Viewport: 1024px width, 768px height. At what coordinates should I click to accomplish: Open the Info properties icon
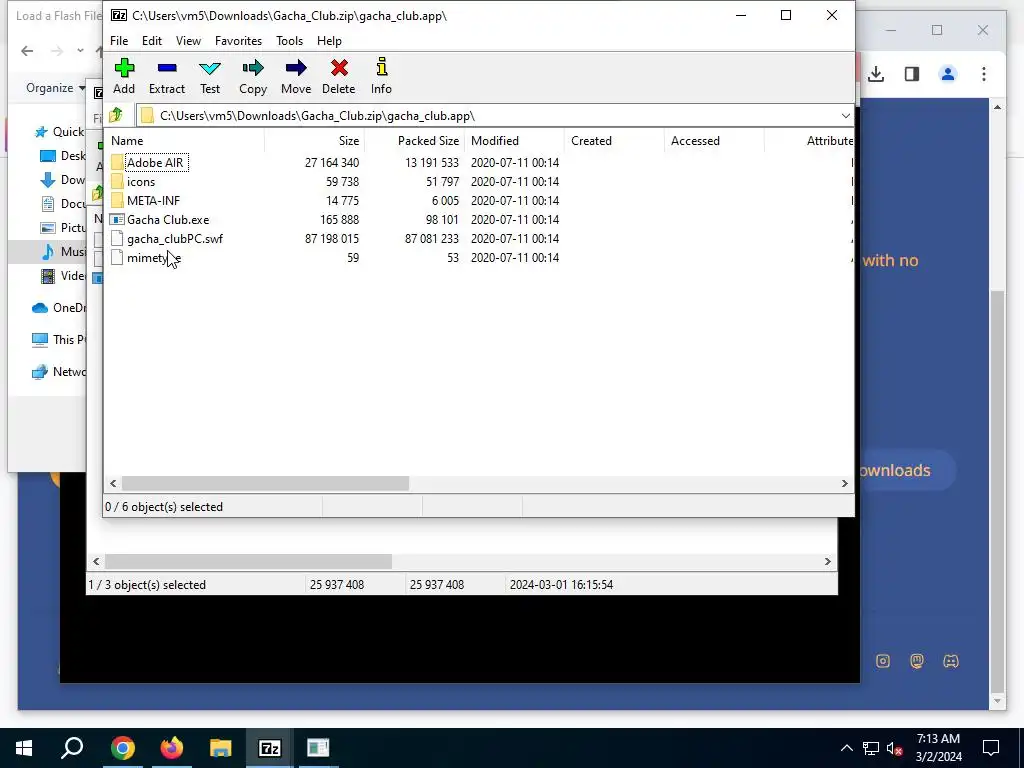(x=381, y=76)
